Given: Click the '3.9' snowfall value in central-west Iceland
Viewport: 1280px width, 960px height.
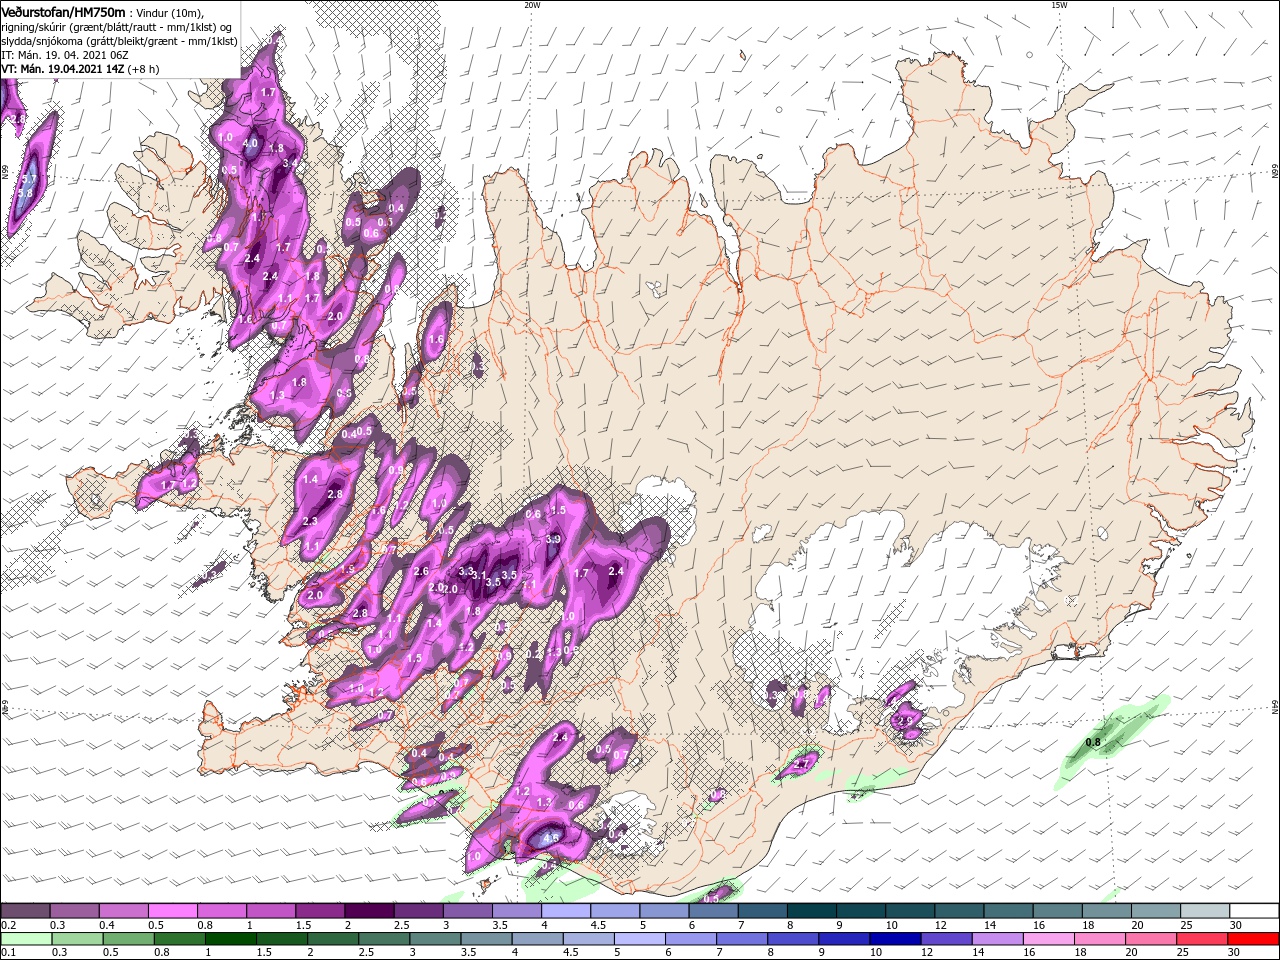Looking at the screenshot, I should coord(553,540).
